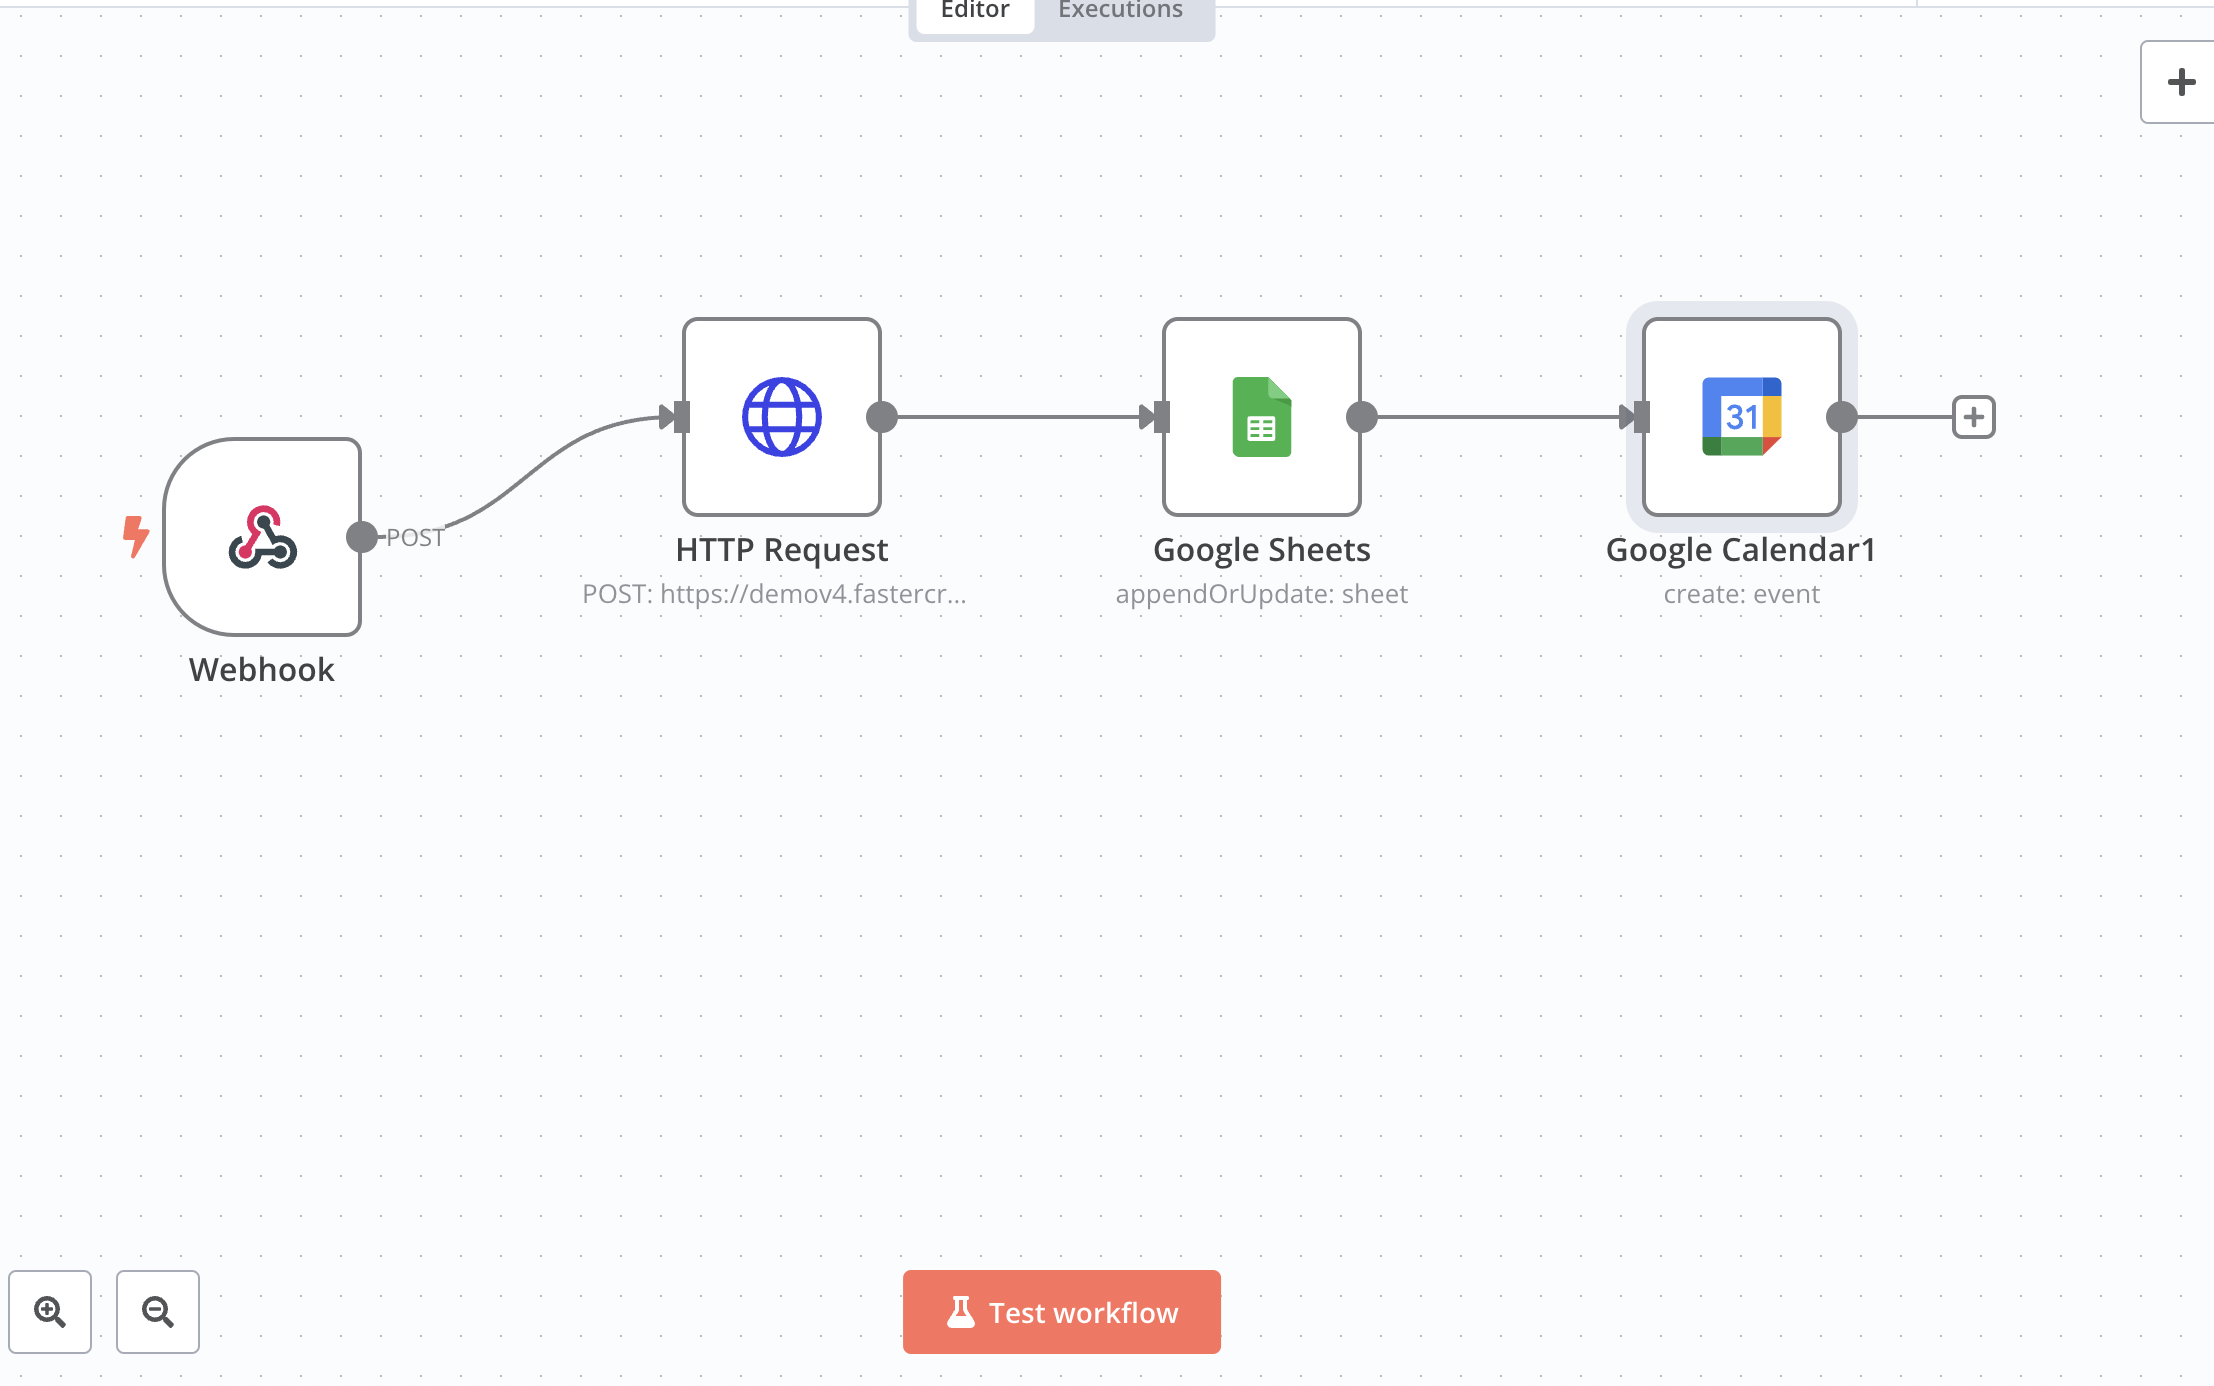Select the Editor tab
Viewport: 2214px width, 1386px height.
pos(975,12)
